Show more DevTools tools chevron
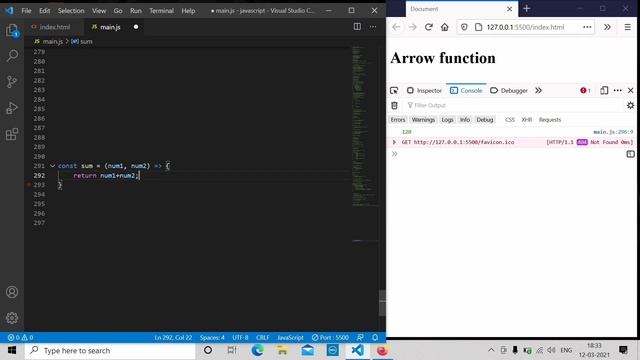The width and height of the screenshot is (640, 360). click(x=538, y=90)
